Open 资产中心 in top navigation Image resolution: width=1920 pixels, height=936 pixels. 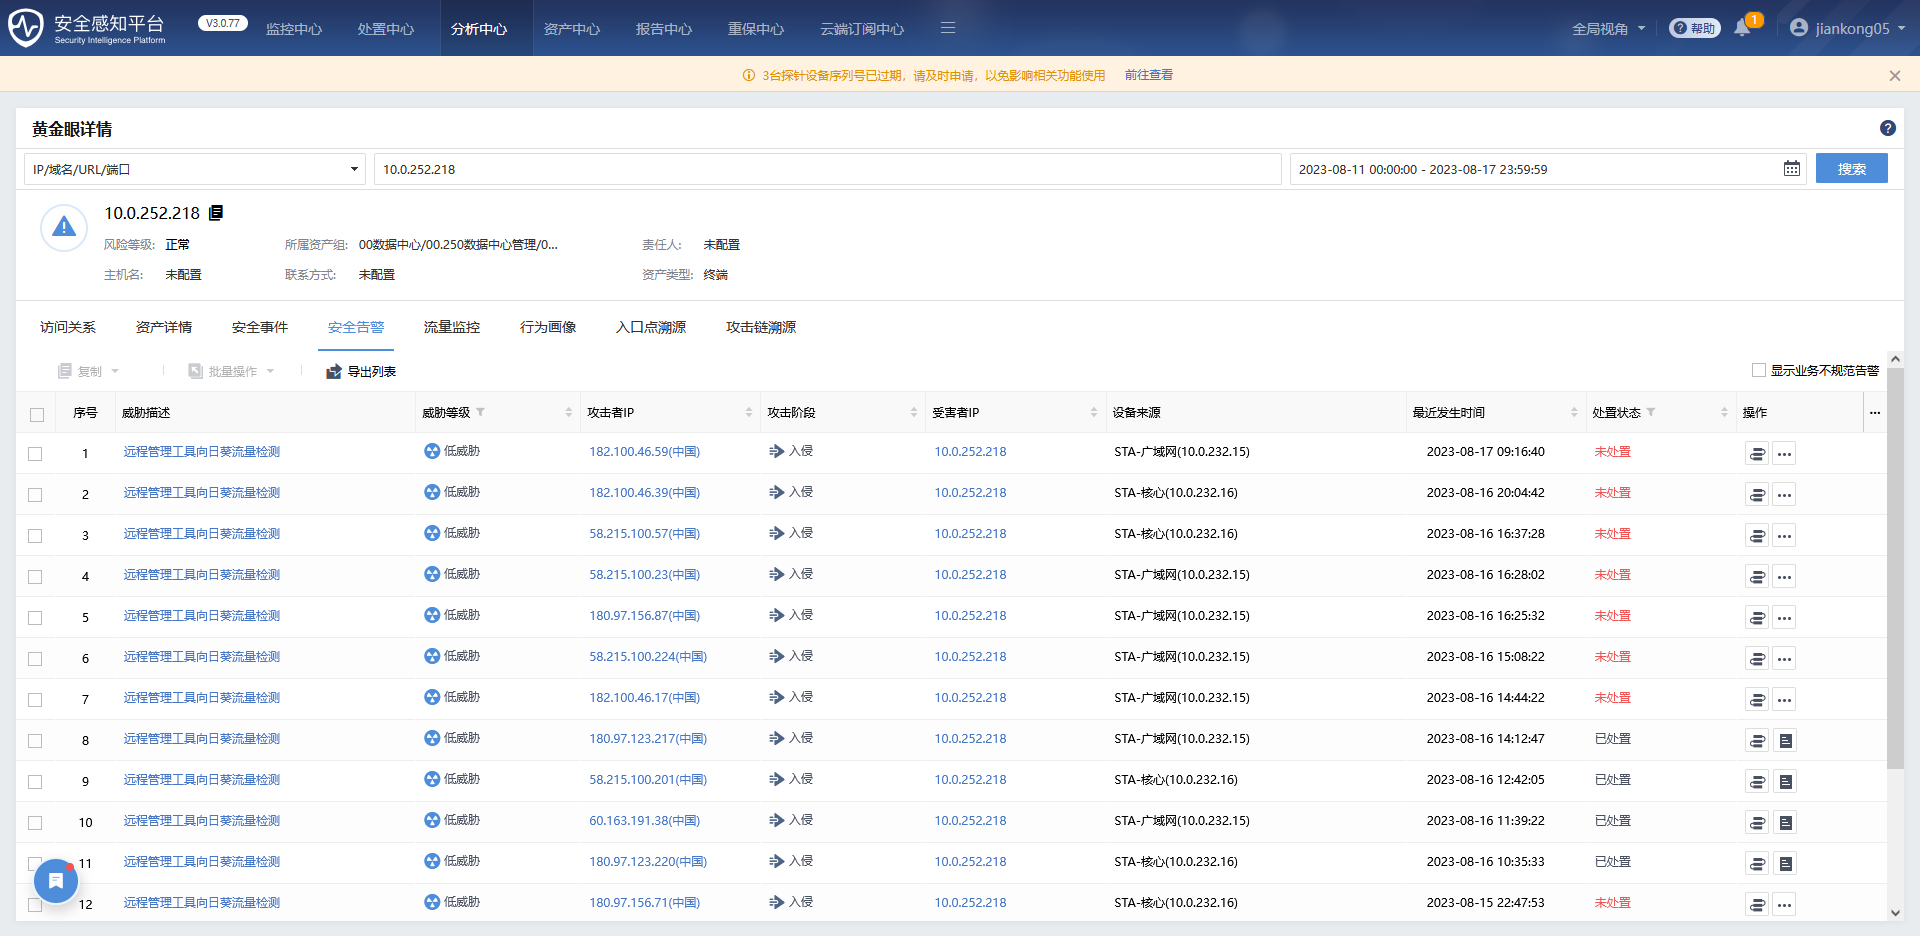coord(572,29)
